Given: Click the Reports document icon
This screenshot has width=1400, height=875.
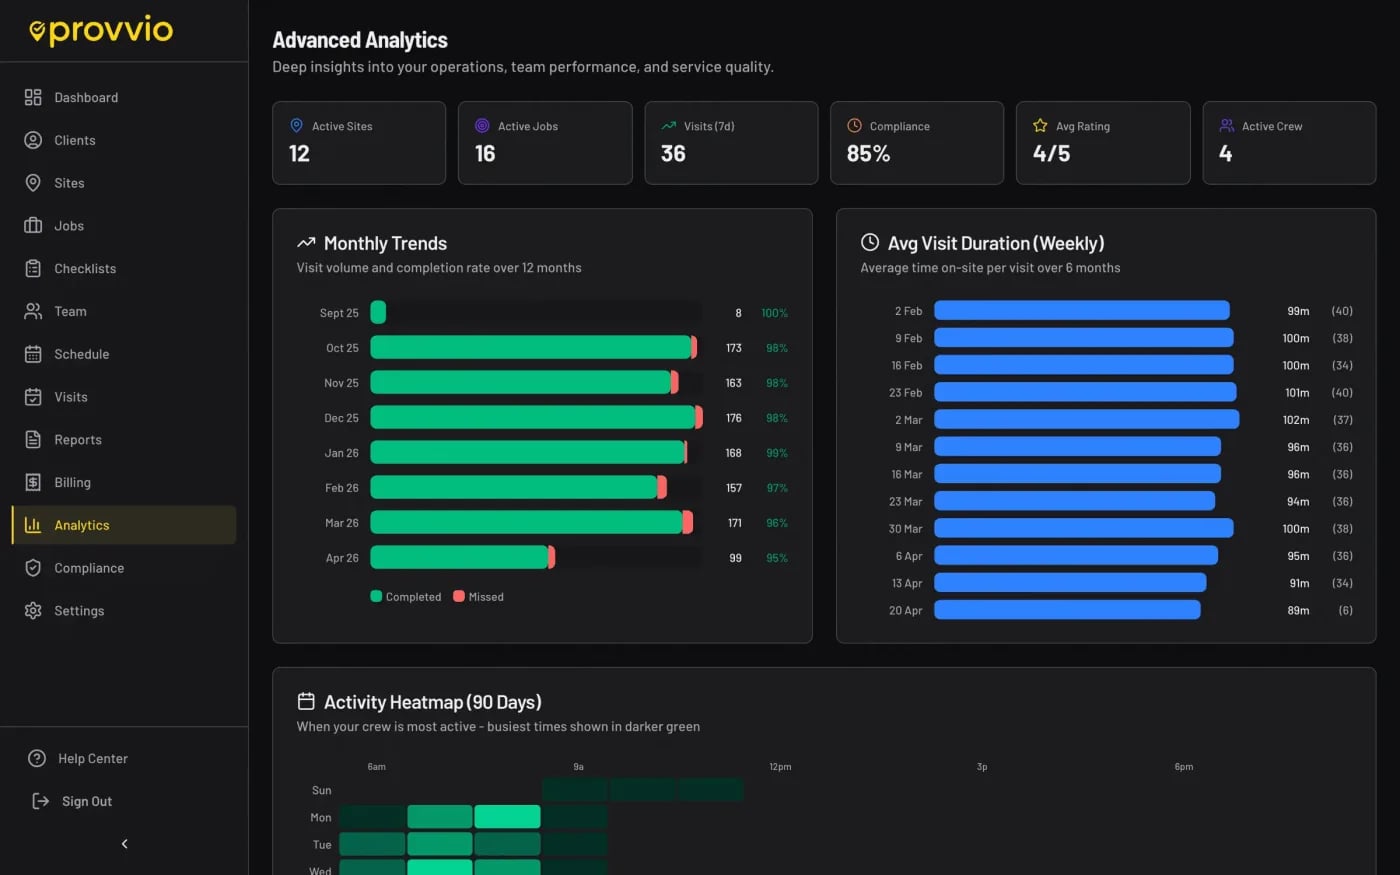Looking at the screenshot, I should [33, 440].
